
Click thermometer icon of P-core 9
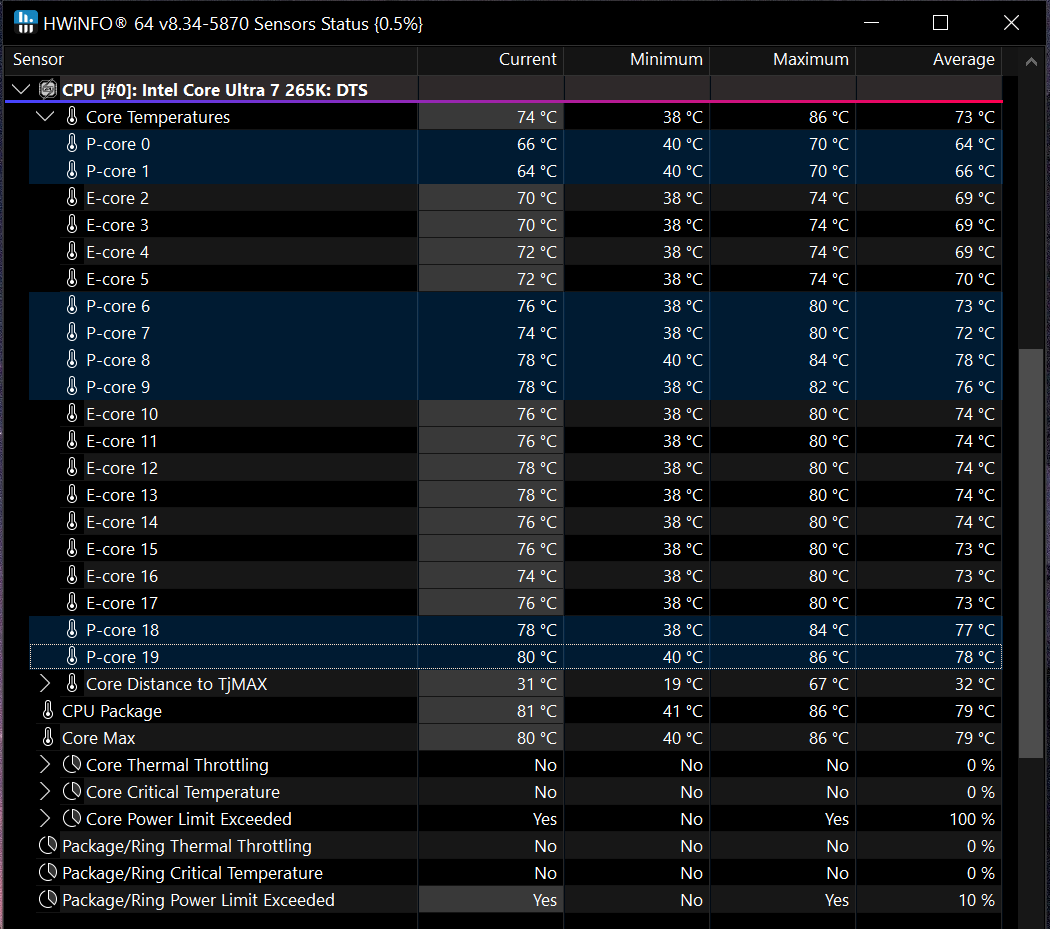point(72,386)
